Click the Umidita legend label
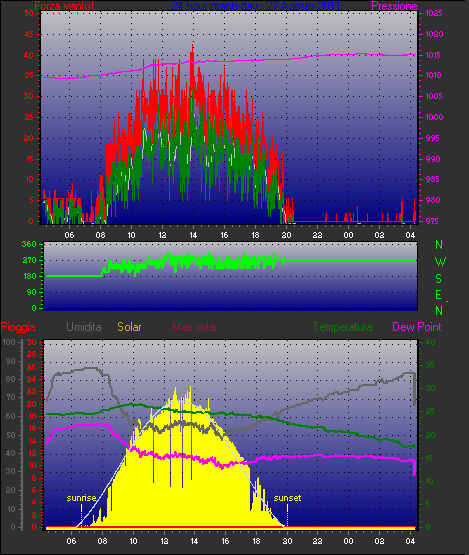The image size is (469, 555). pyautogui.click(x=84, y=327)
